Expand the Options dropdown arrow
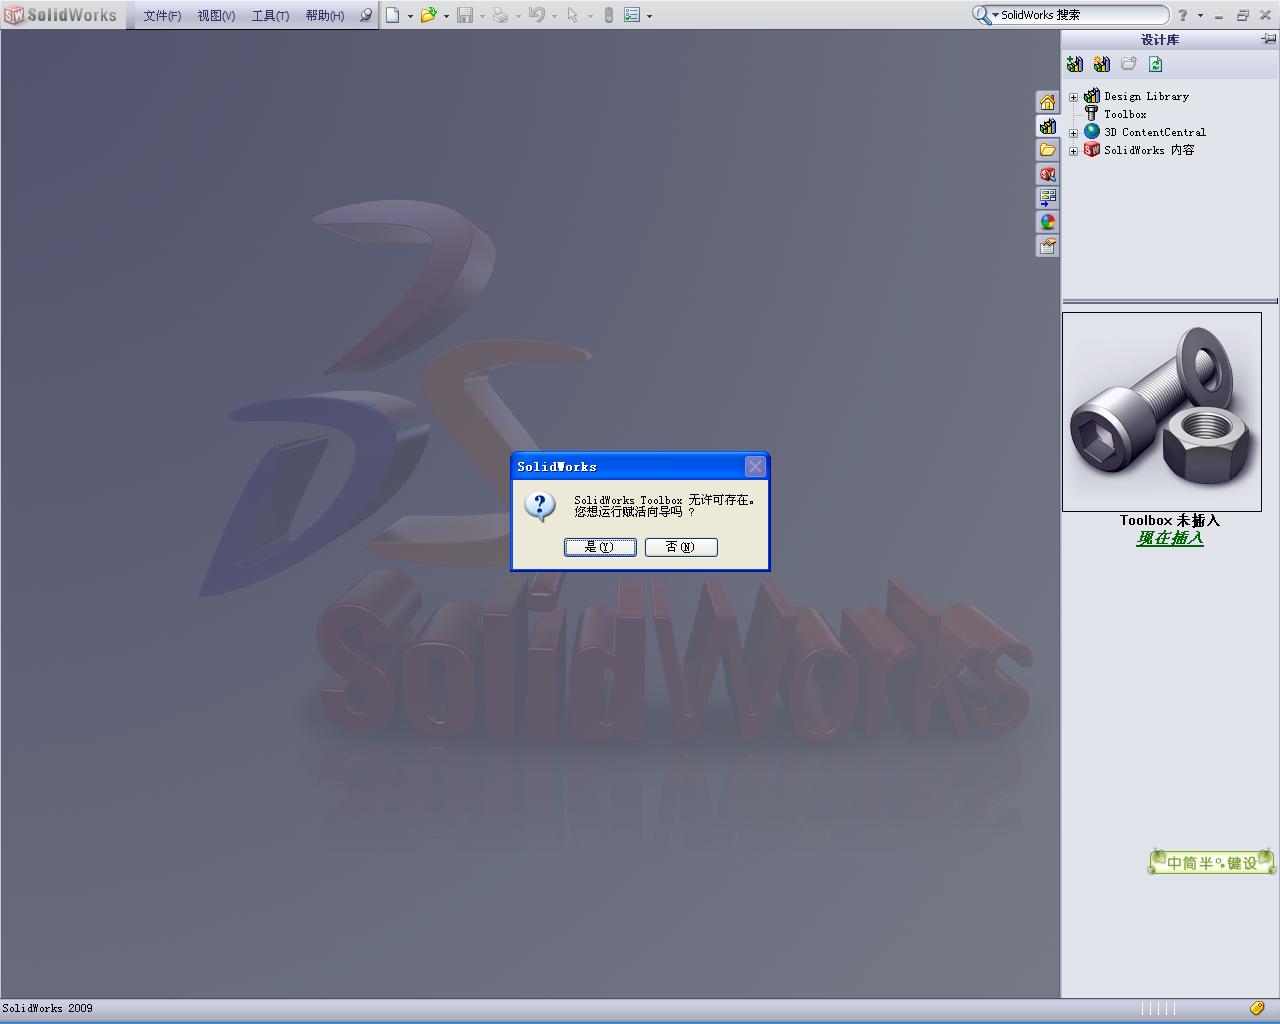This screenshot has width=1280, height=1024. point(649,16)
